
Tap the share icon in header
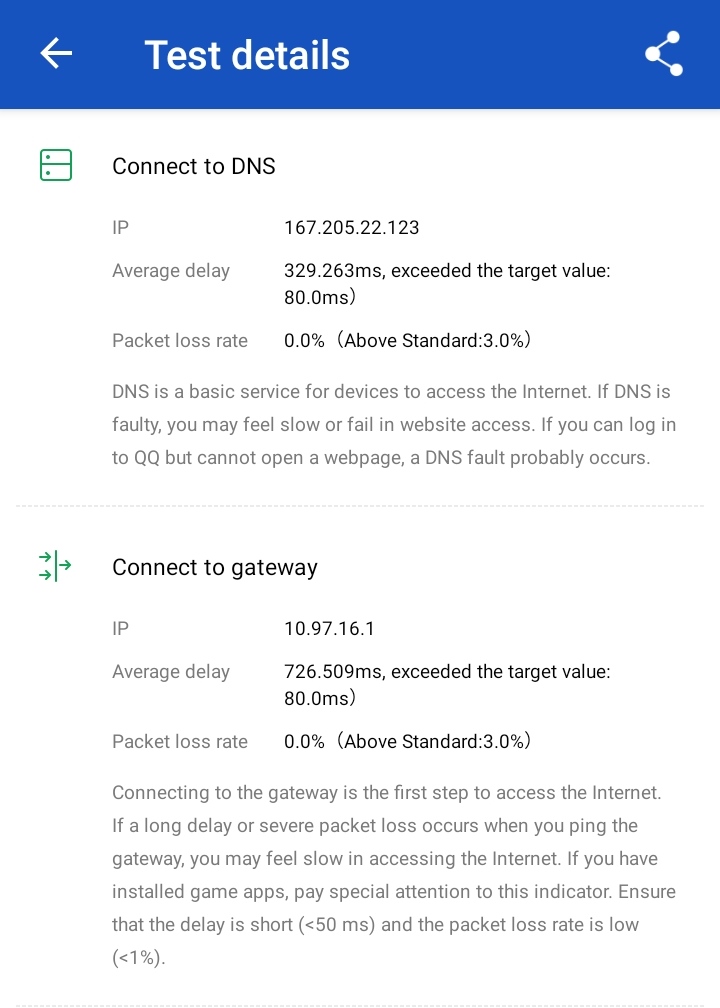(663, 54)
